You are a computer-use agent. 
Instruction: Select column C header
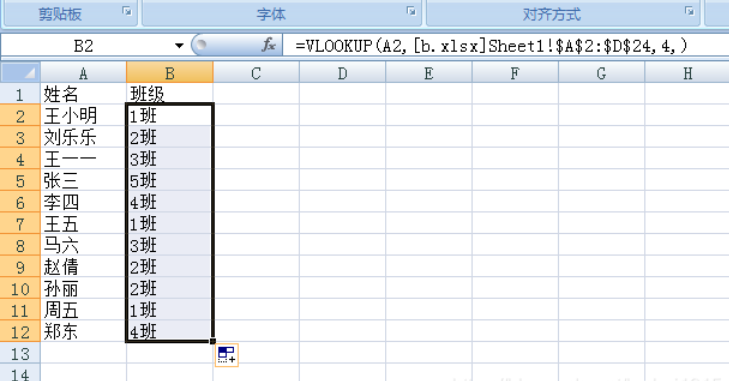[x=256, y=73]
